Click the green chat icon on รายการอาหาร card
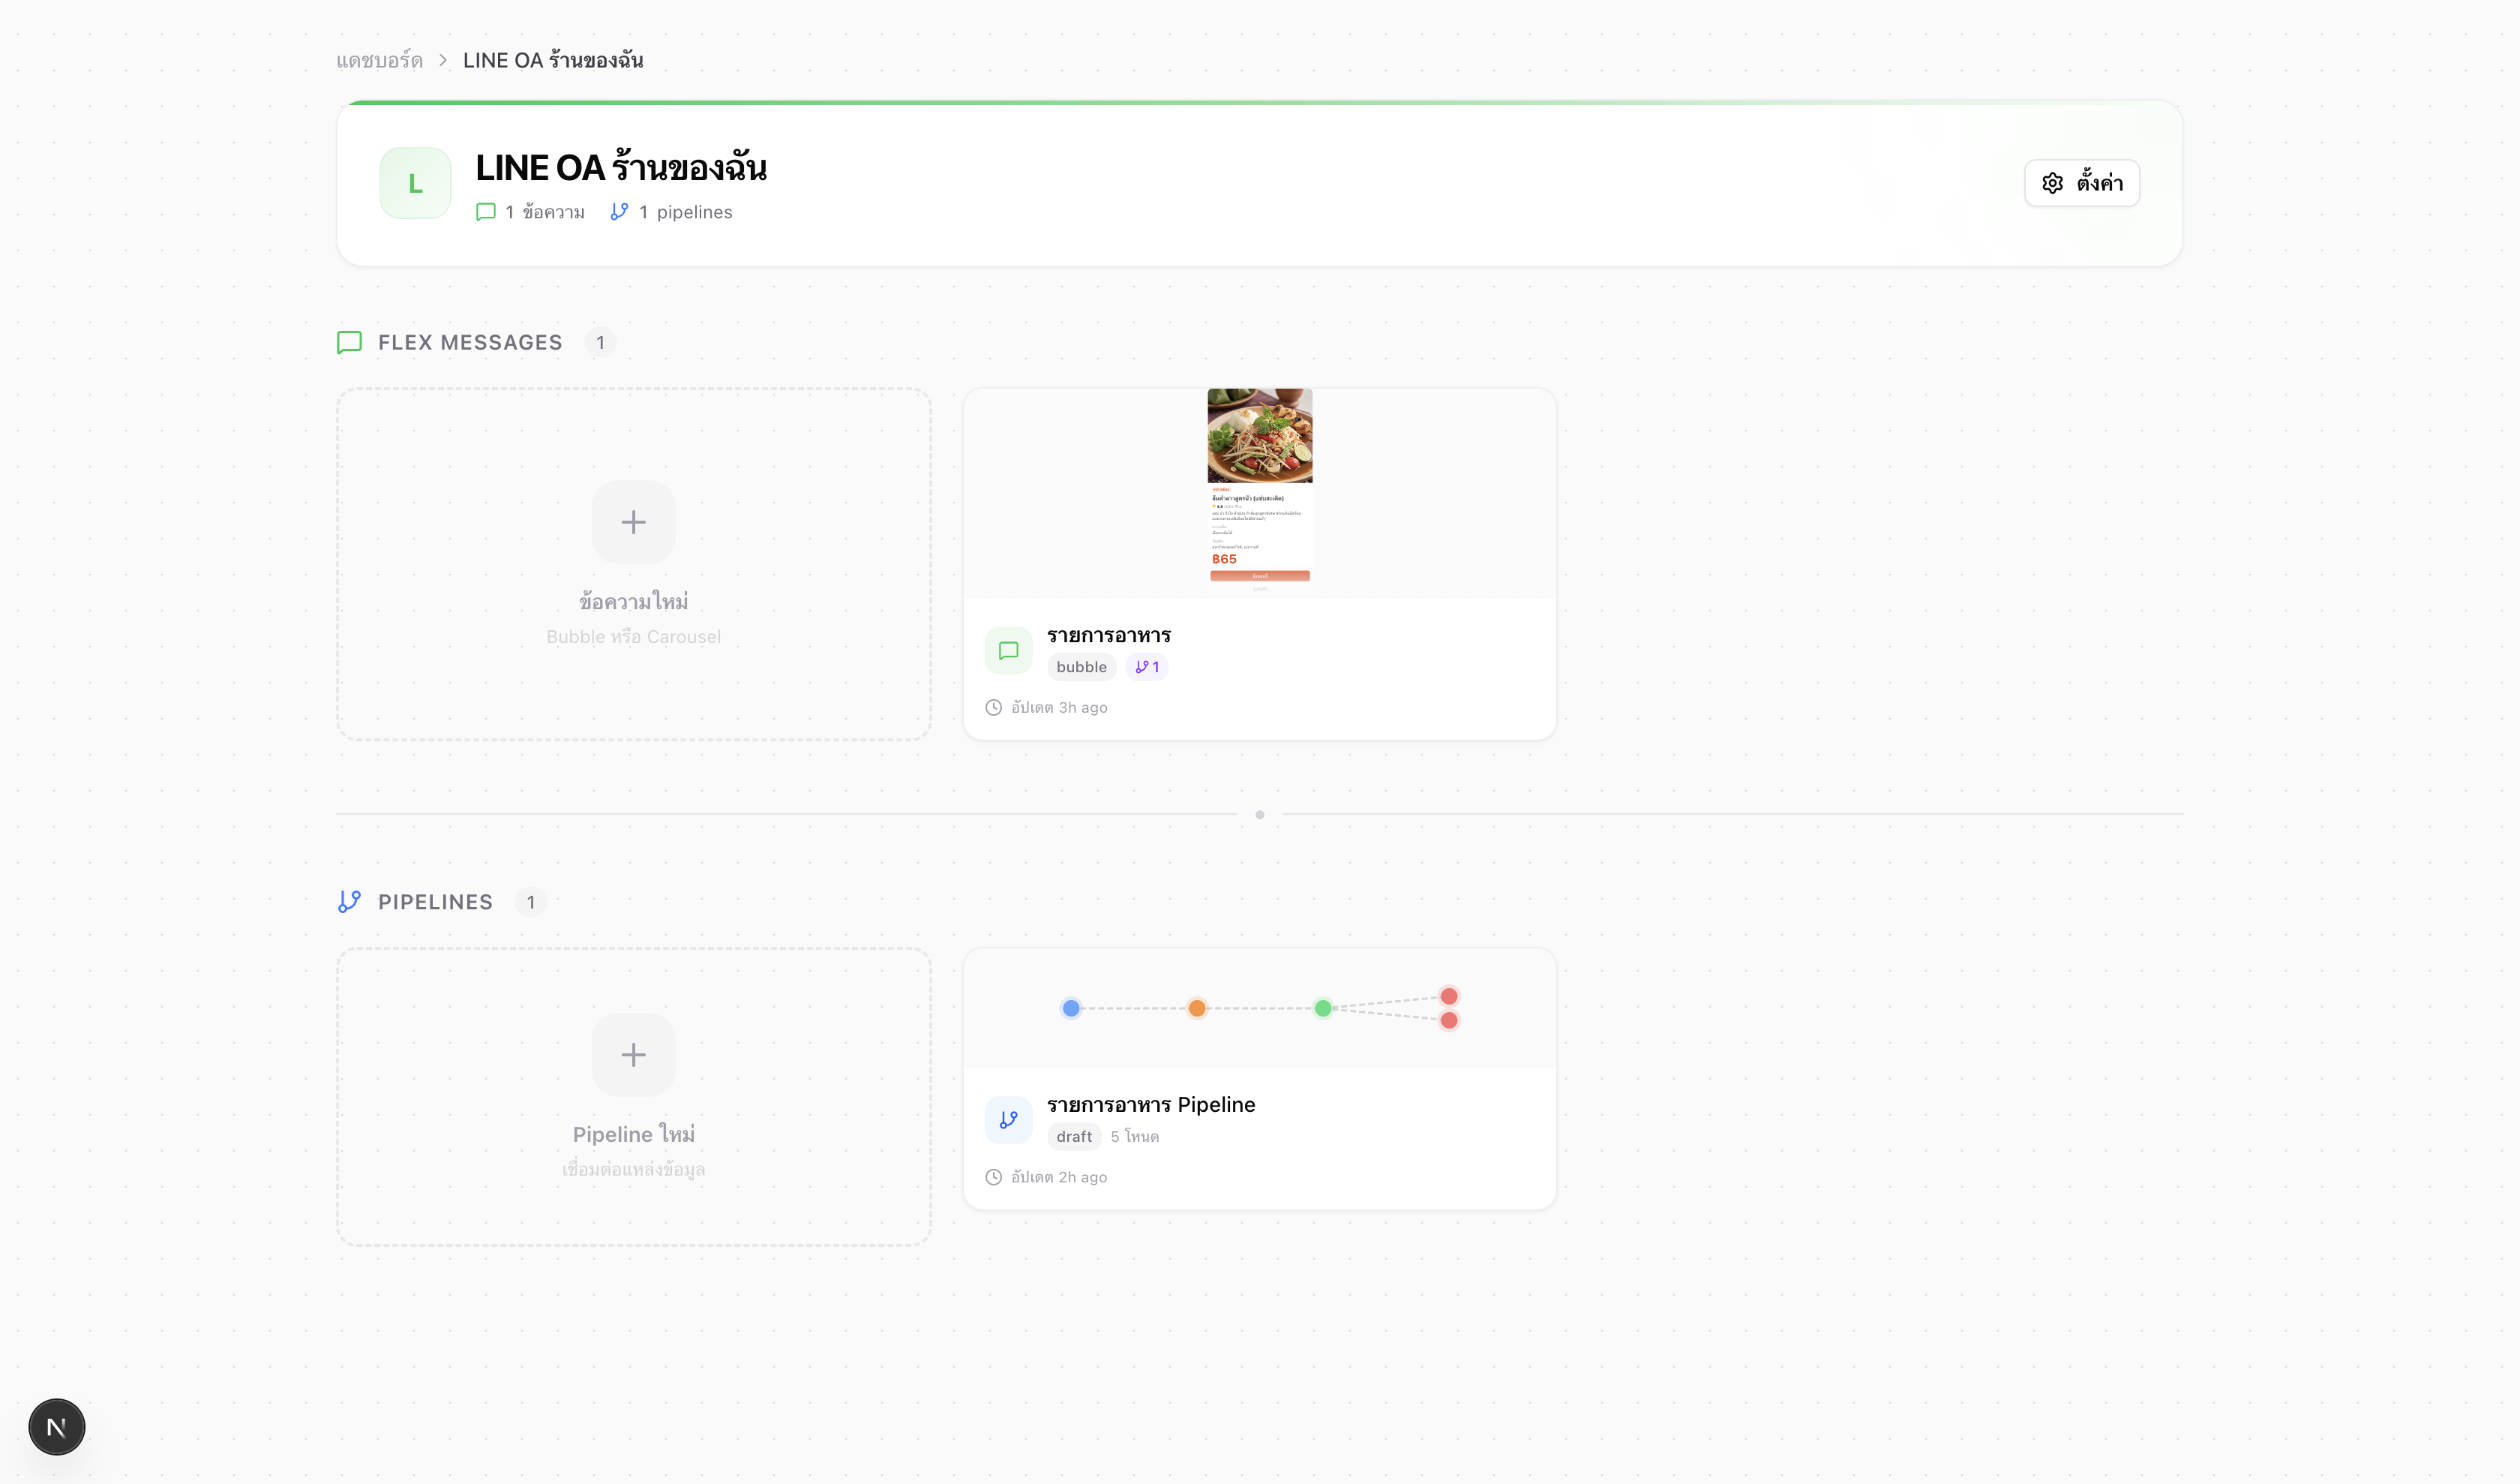This screenshot has width=2520, height=1484. tap(1009, 650)
